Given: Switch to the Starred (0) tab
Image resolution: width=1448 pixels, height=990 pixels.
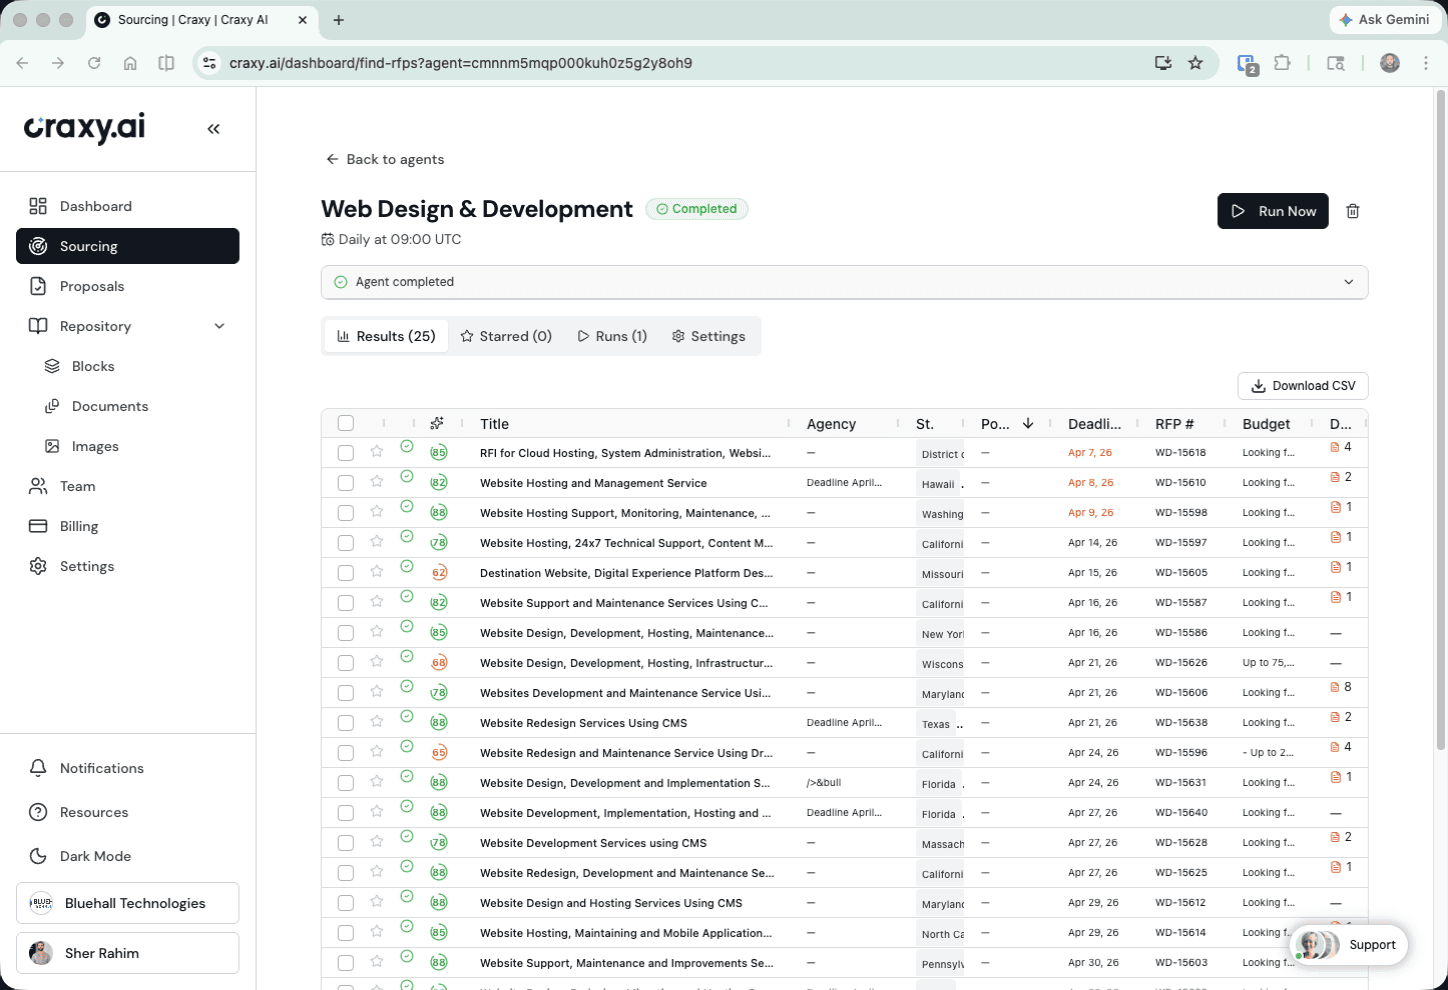Looking at the screenshot, I should [506, 336].
